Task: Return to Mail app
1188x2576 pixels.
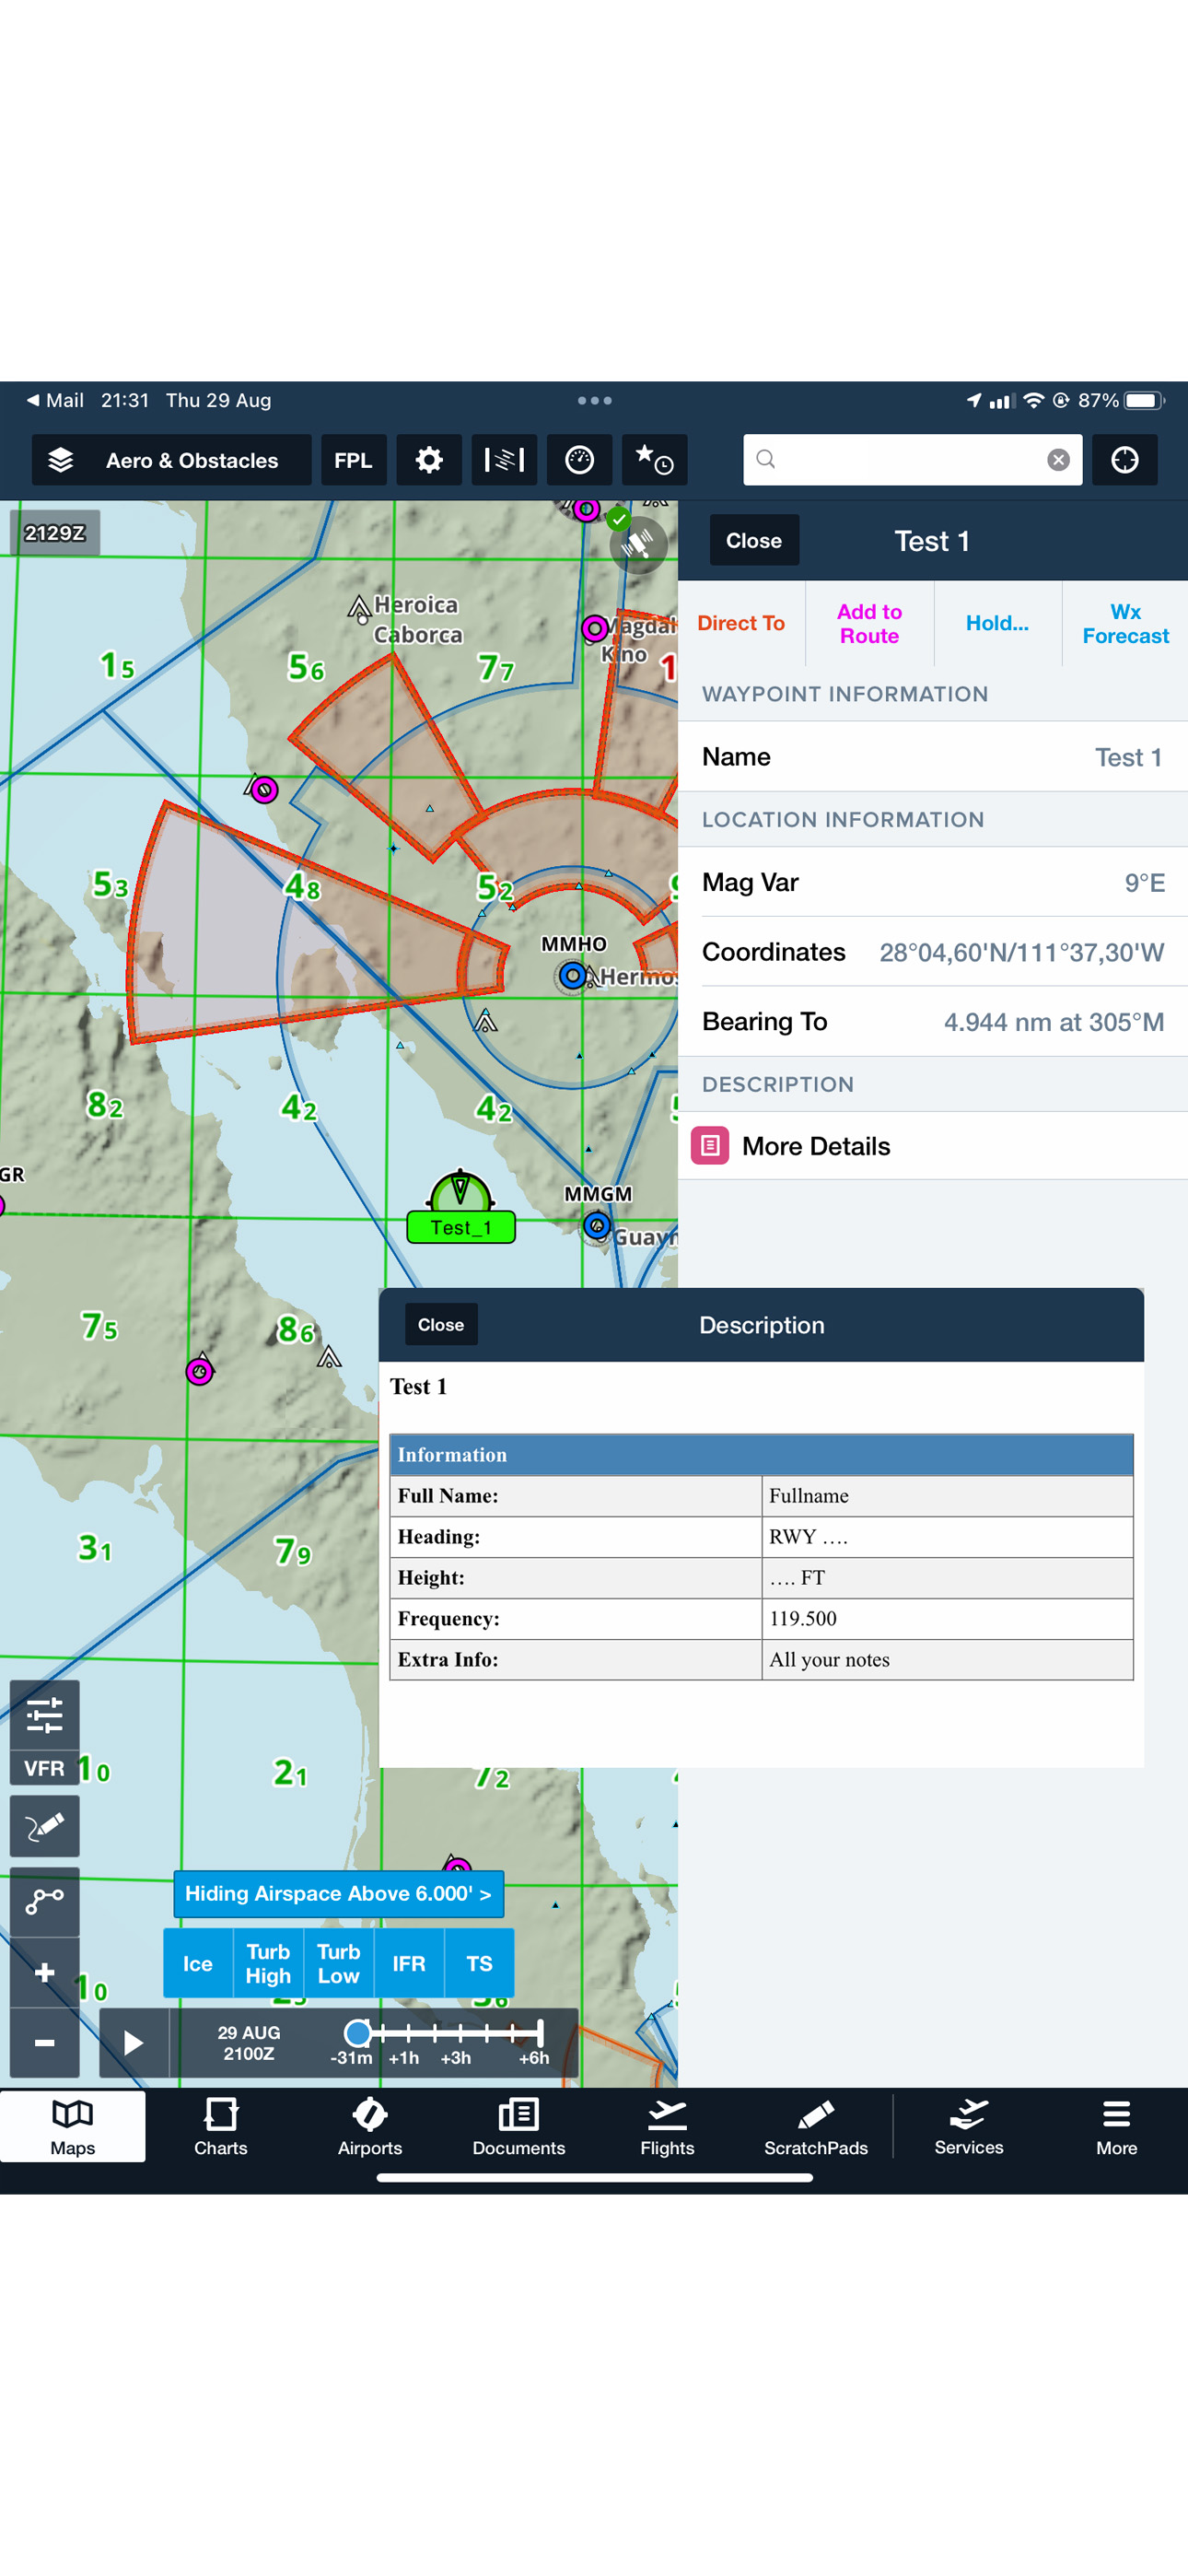Action: (x=55, y=400)
